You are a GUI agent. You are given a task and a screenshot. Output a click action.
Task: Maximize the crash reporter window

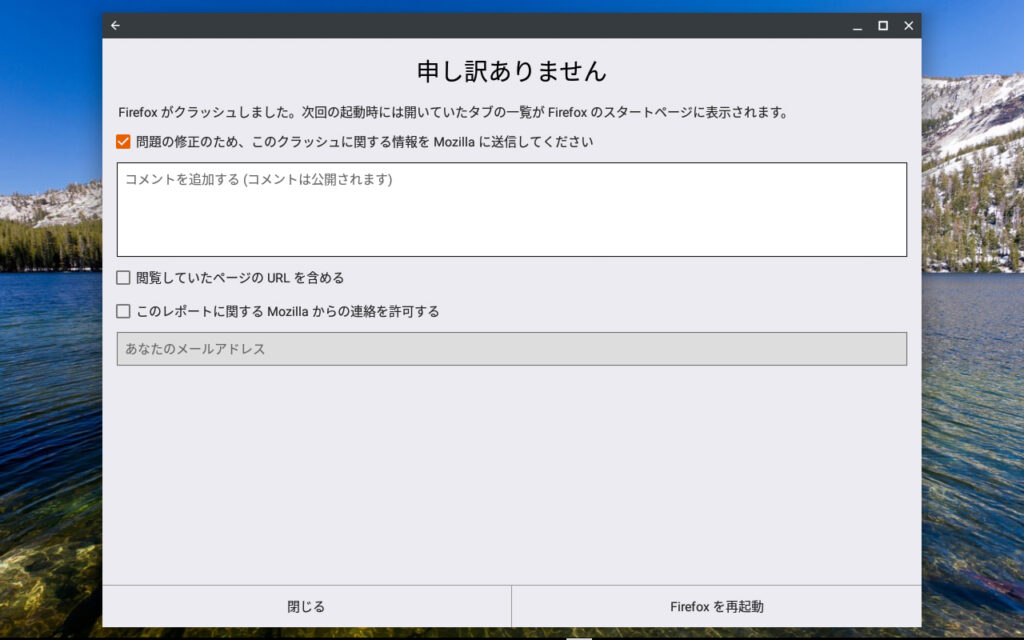pyautogui.click(x=883, y=25)
